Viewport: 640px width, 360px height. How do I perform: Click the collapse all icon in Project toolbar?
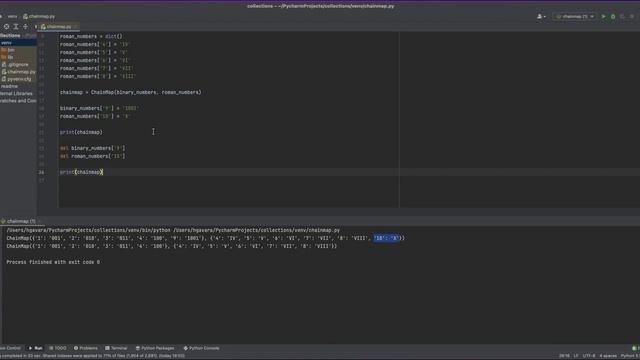[x=25, y=27]
